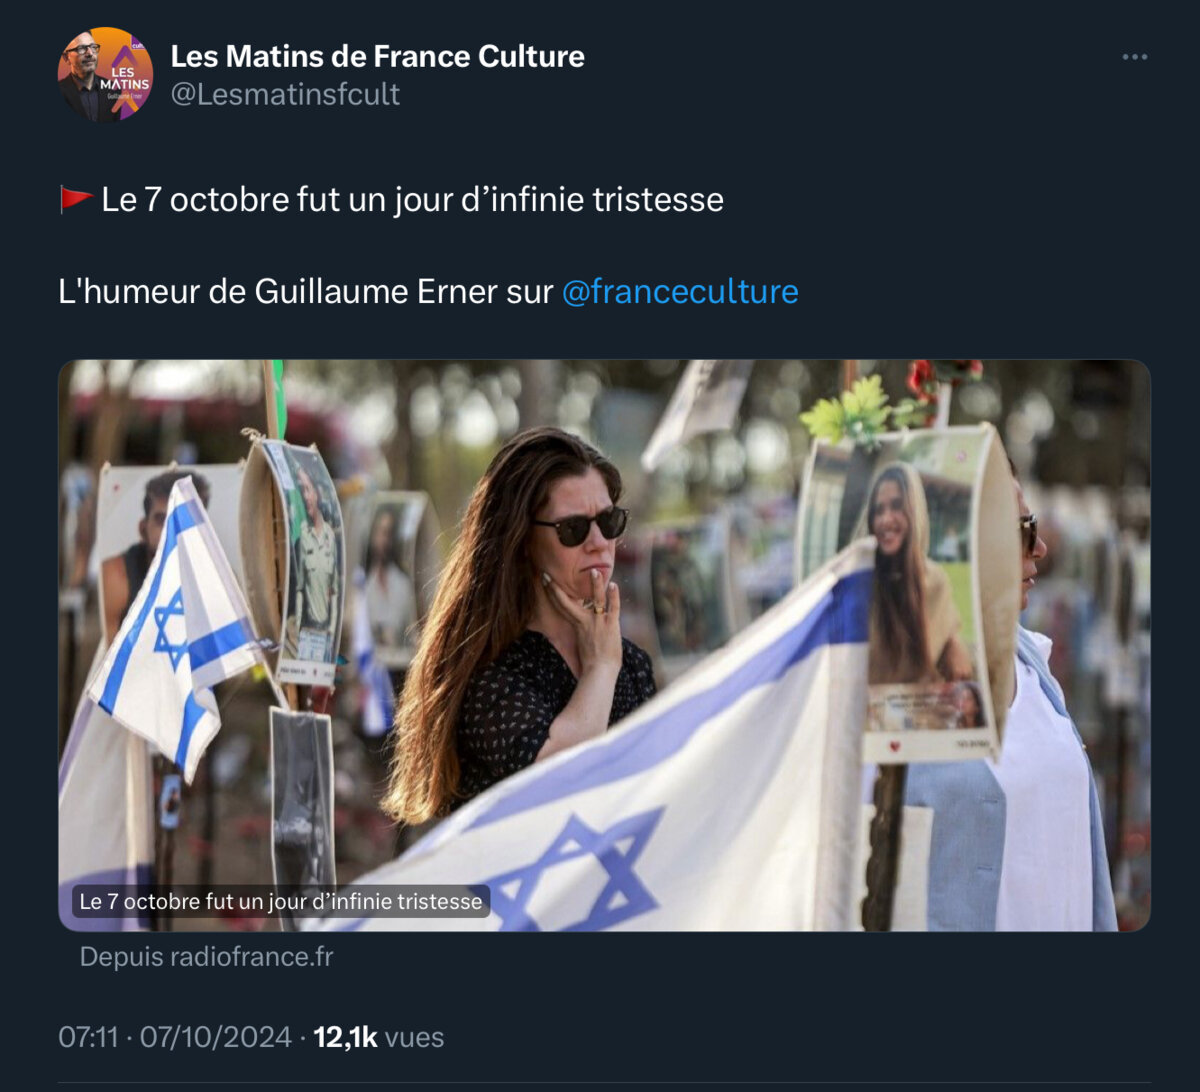Click display name Les Matins de France Culture

tap(377, 56)
